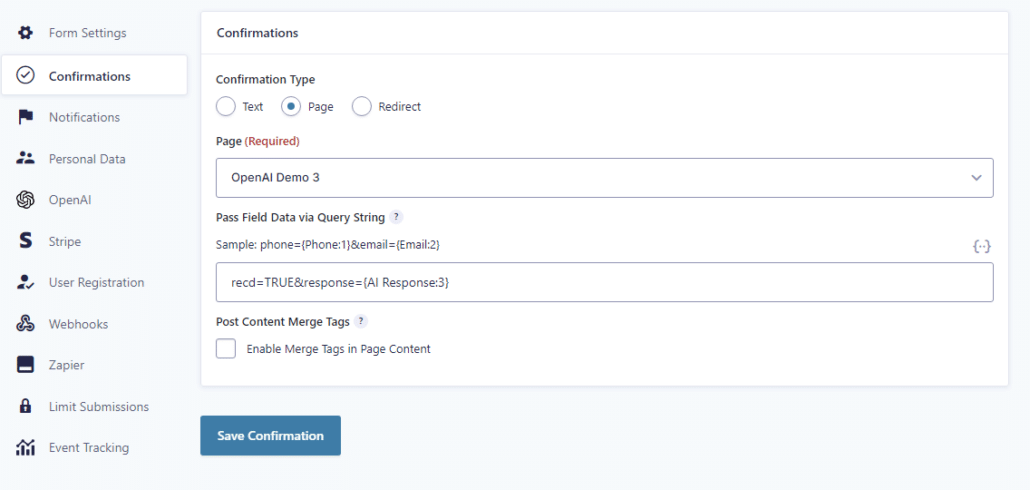Click the query string input field

click(604, 282)
